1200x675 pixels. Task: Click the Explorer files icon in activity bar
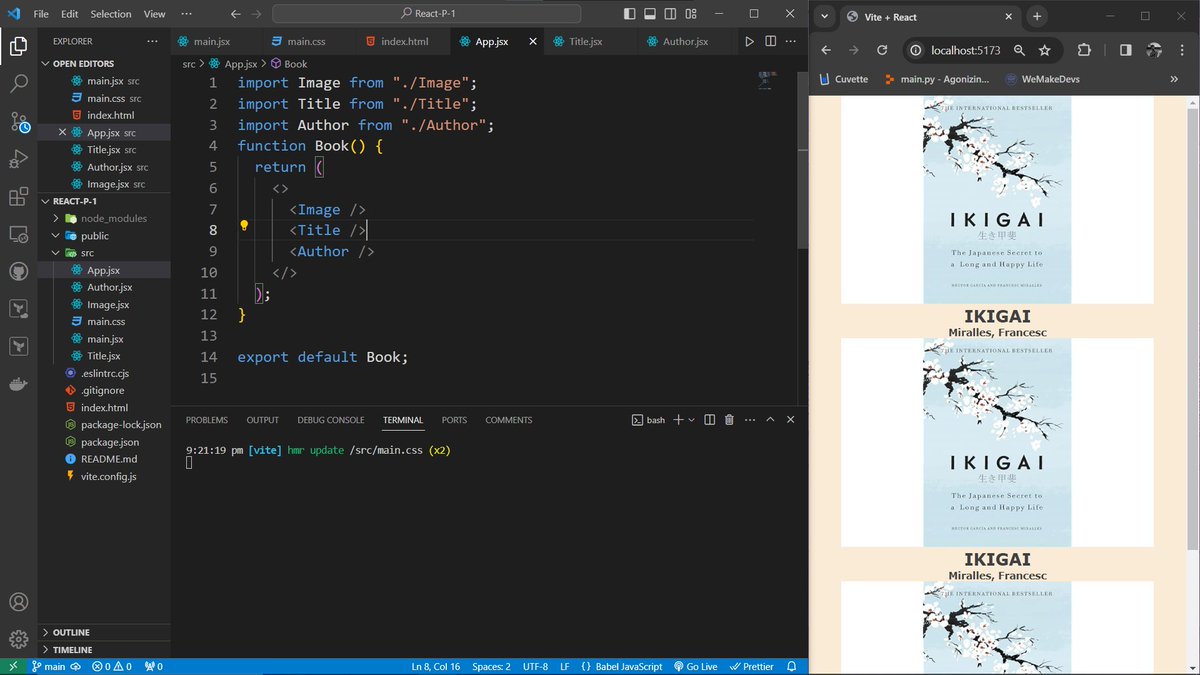point(18,46)
